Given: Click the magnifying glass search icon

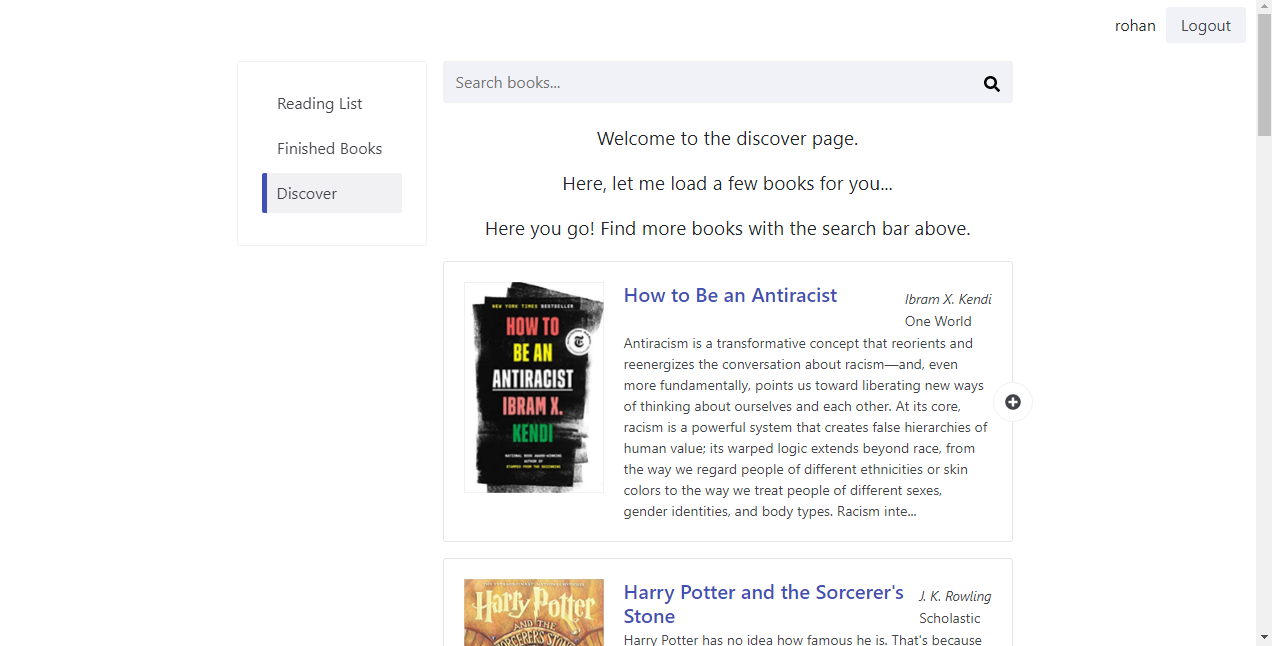Looking at the screenshot, I should pos(991,83).
